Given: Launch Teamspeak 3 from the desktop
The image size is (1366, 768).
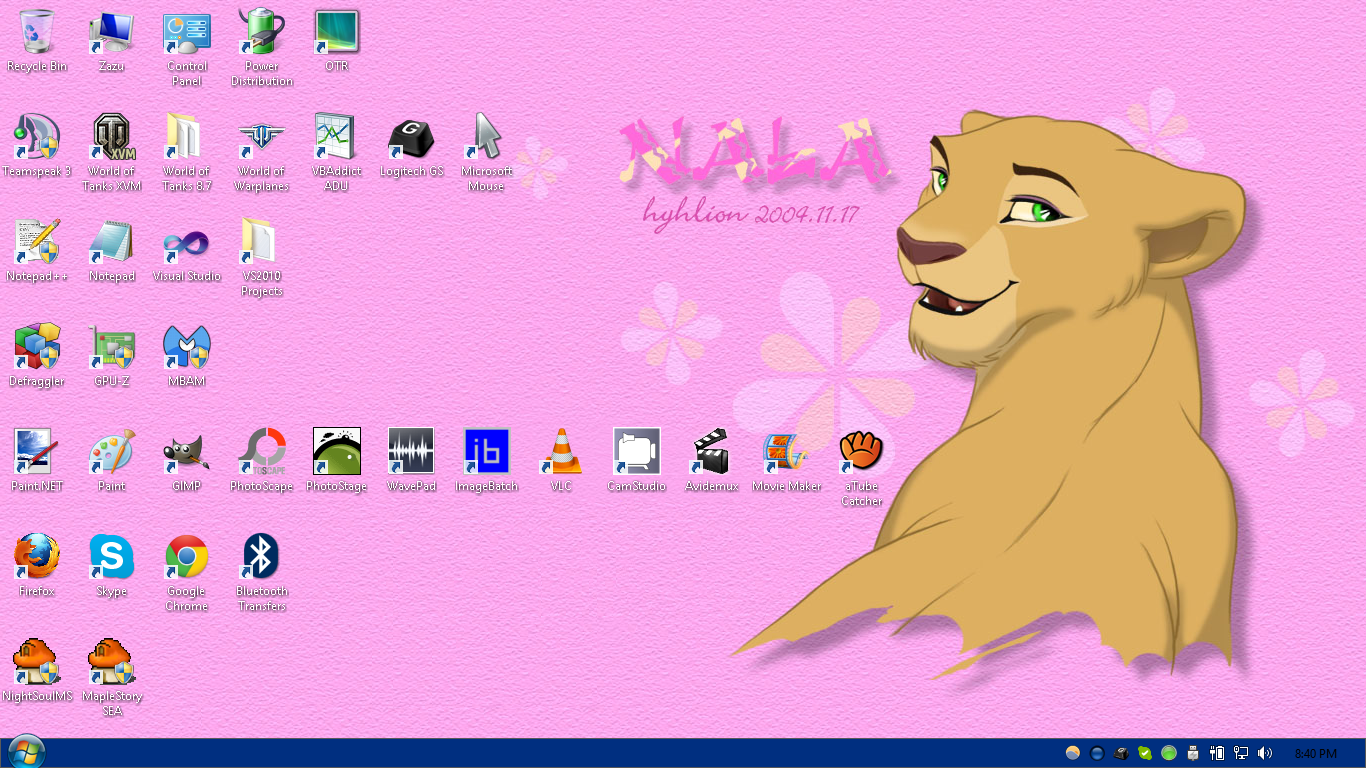Looking at the screenshot, I should click(37, 138).
